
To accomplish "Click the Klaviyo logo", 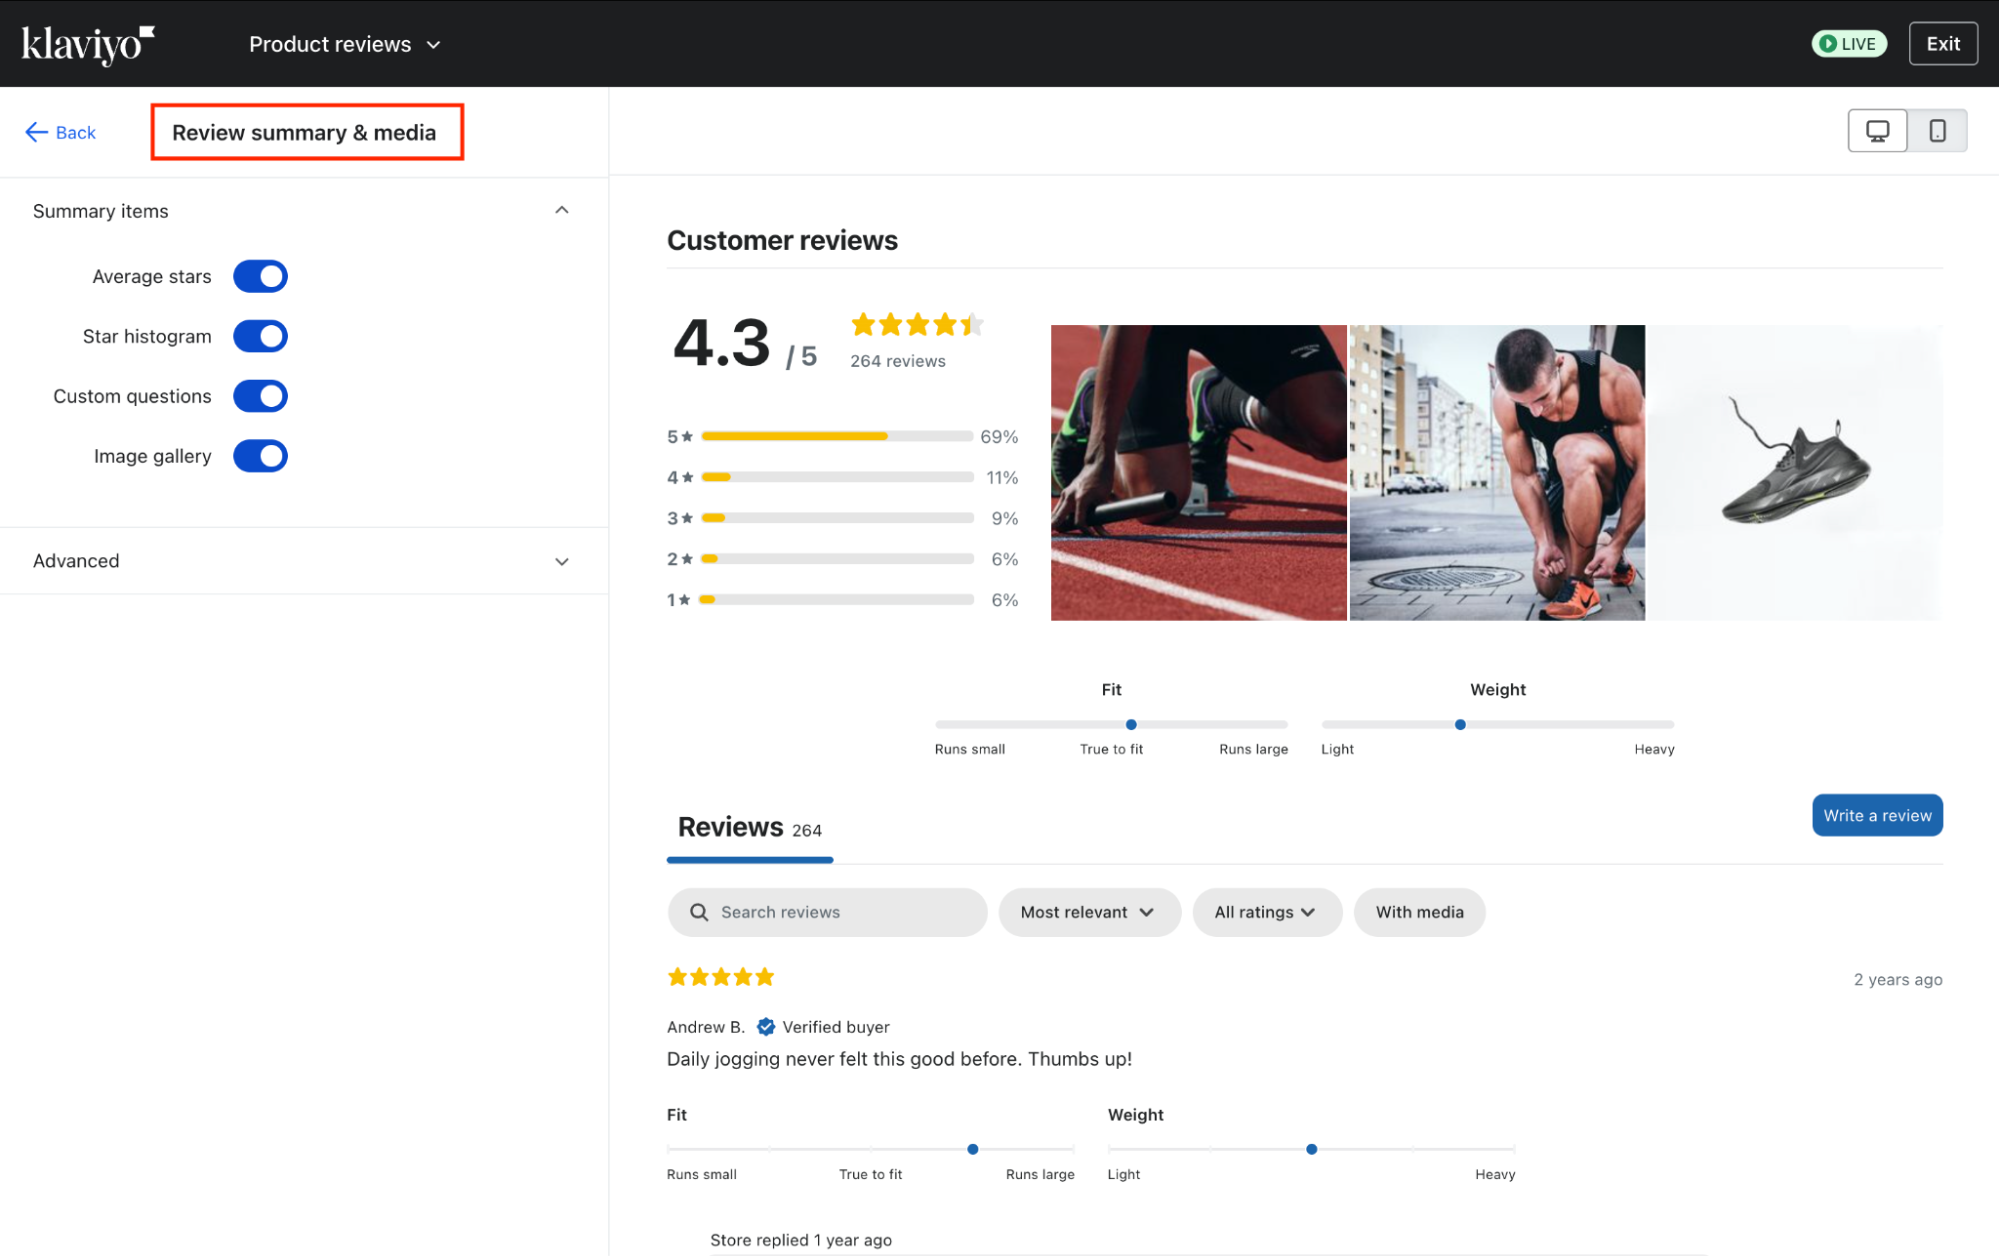I will (x=88, y=44).
